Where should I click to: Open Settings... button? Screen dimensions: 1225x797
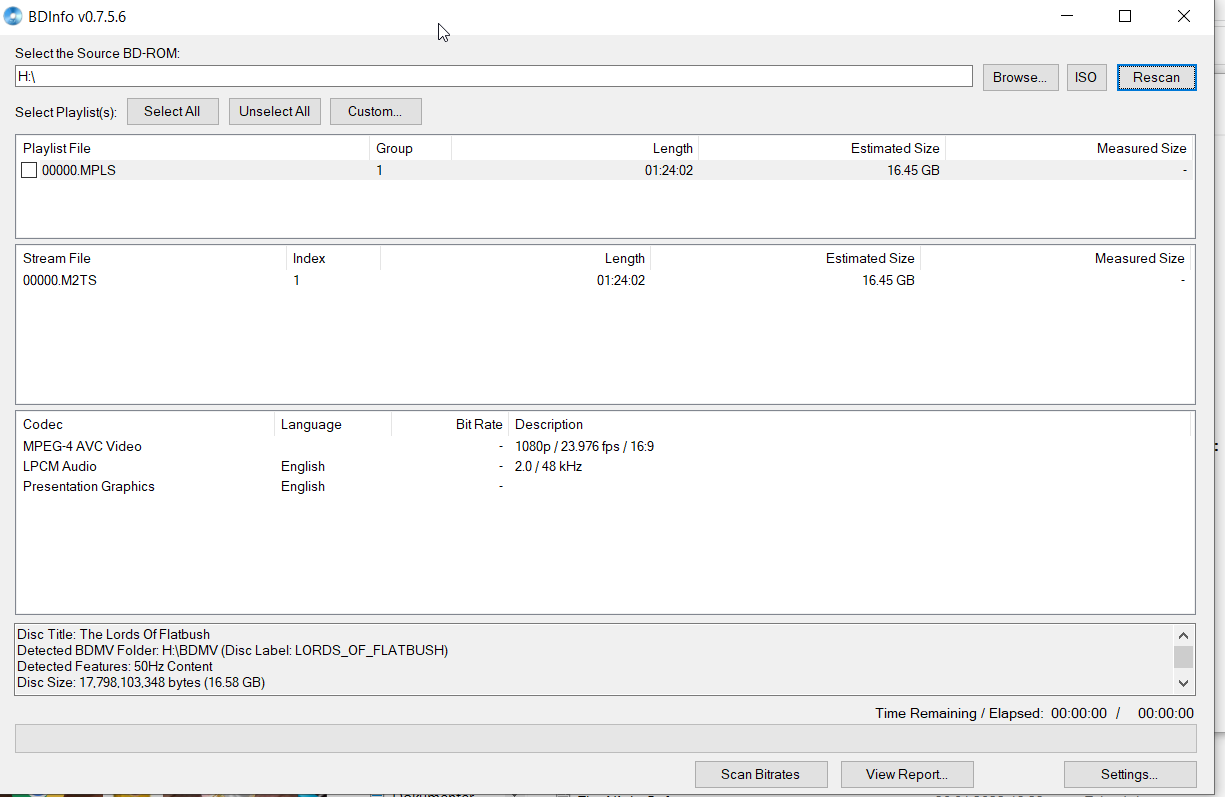coord(1130,774)
